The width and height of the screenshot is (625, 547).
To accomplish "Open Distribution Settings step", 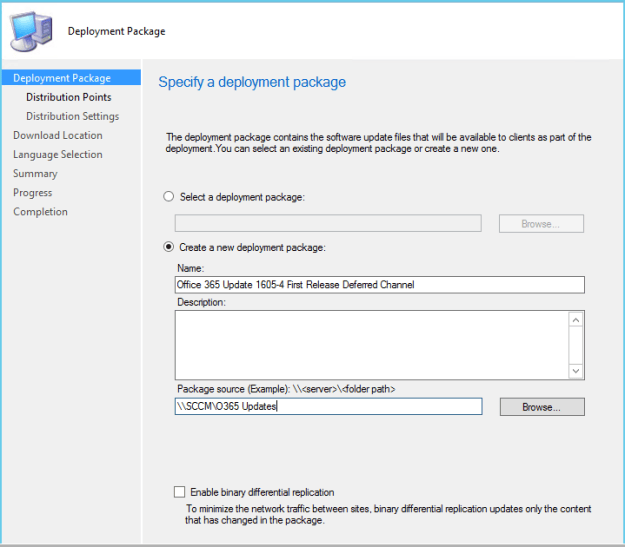I will click(73, 116).
